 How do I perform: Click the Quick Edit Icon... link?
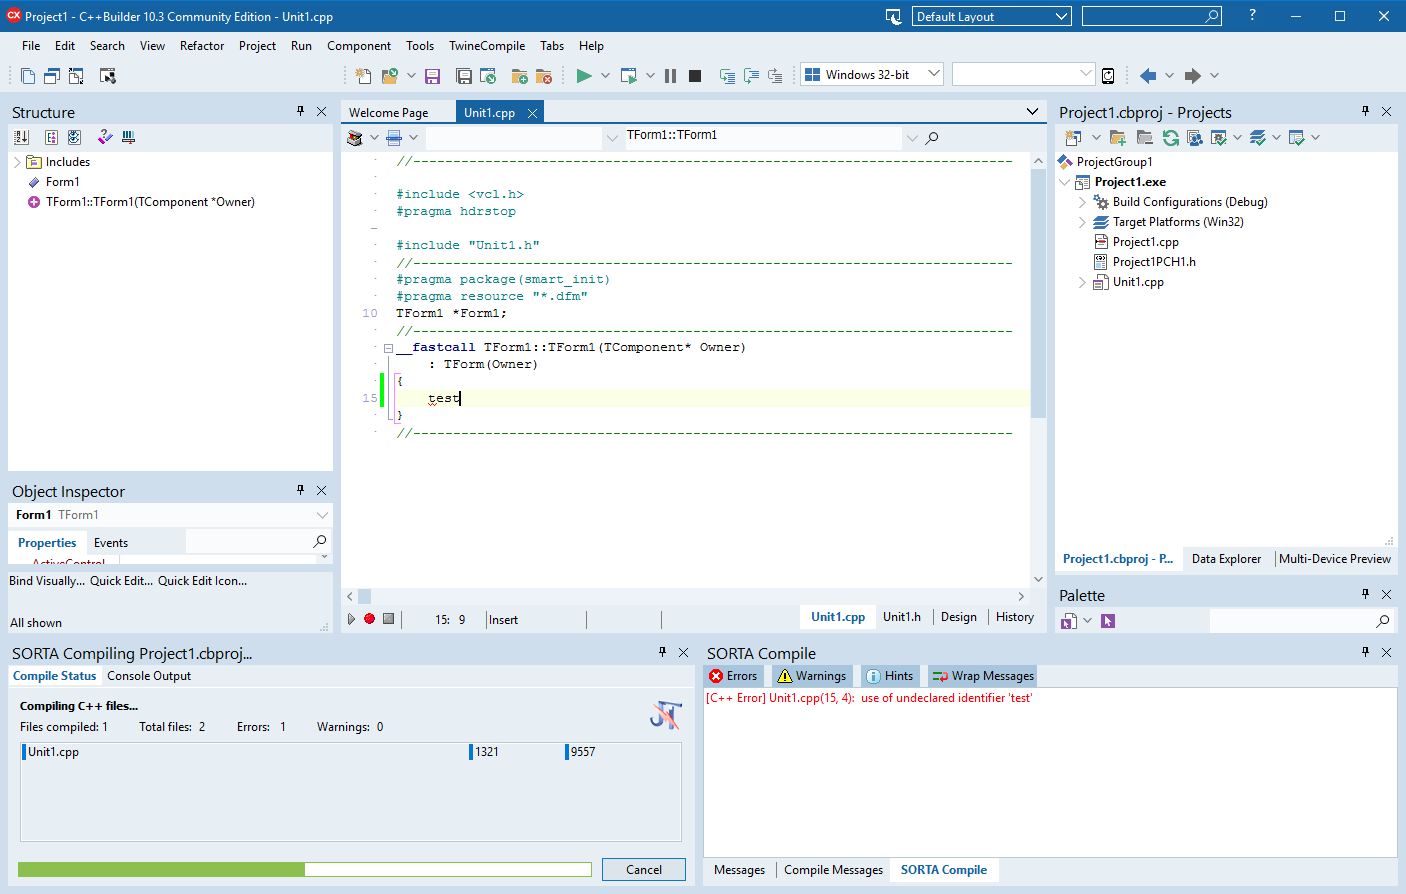click(x=202, y=581)
